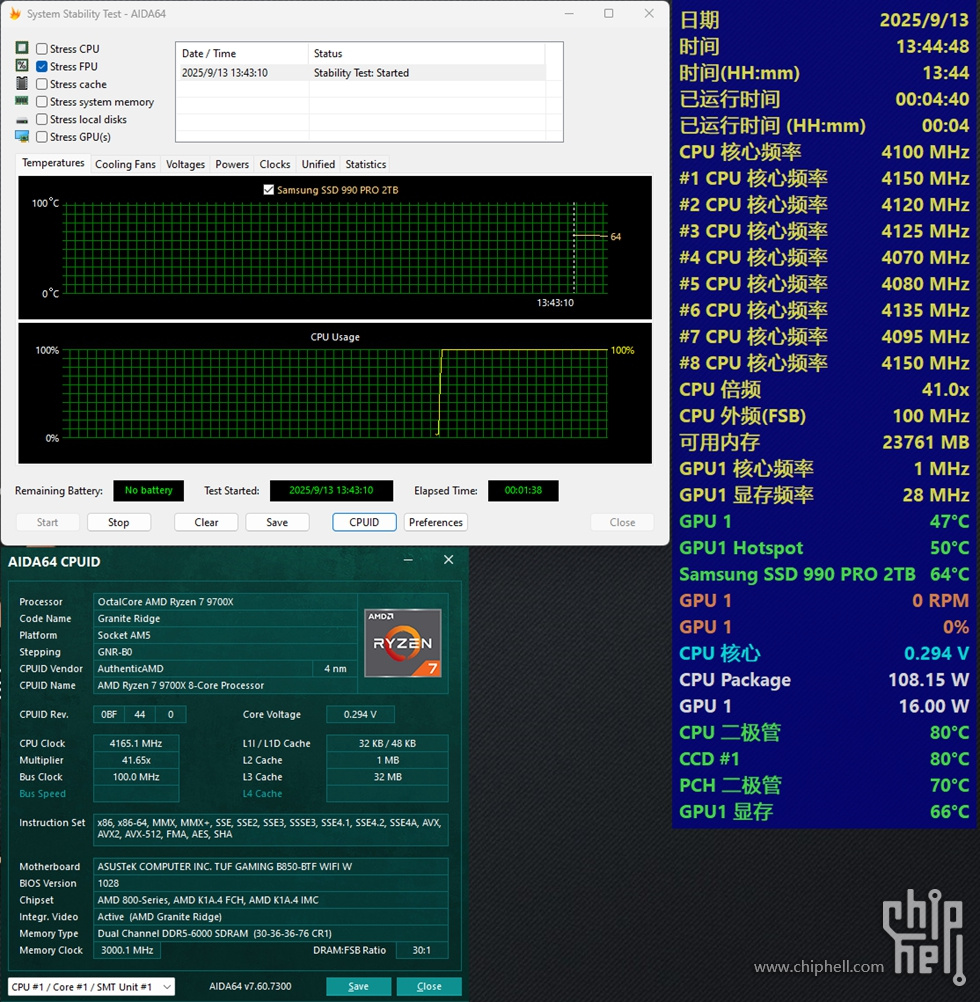Click the 'CCD #1 80°C' sensor row

pos(824,759)
